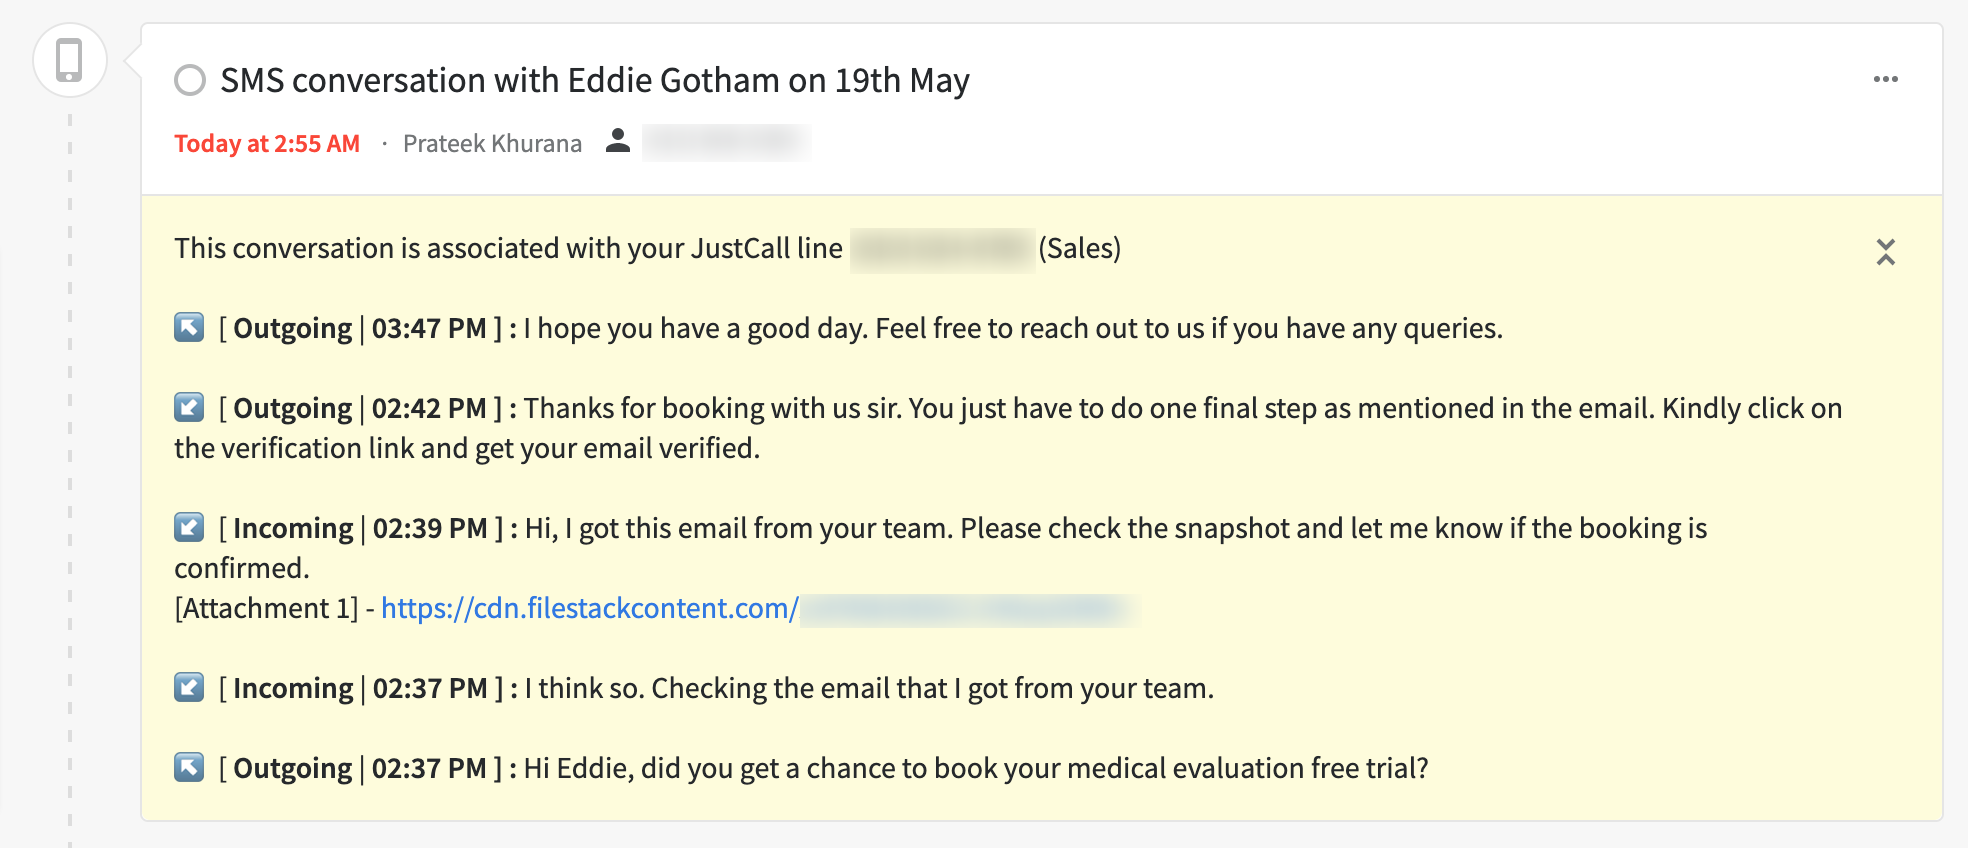Click the outgoing arrow icon at 03:47 PM

tap(189, 327)
